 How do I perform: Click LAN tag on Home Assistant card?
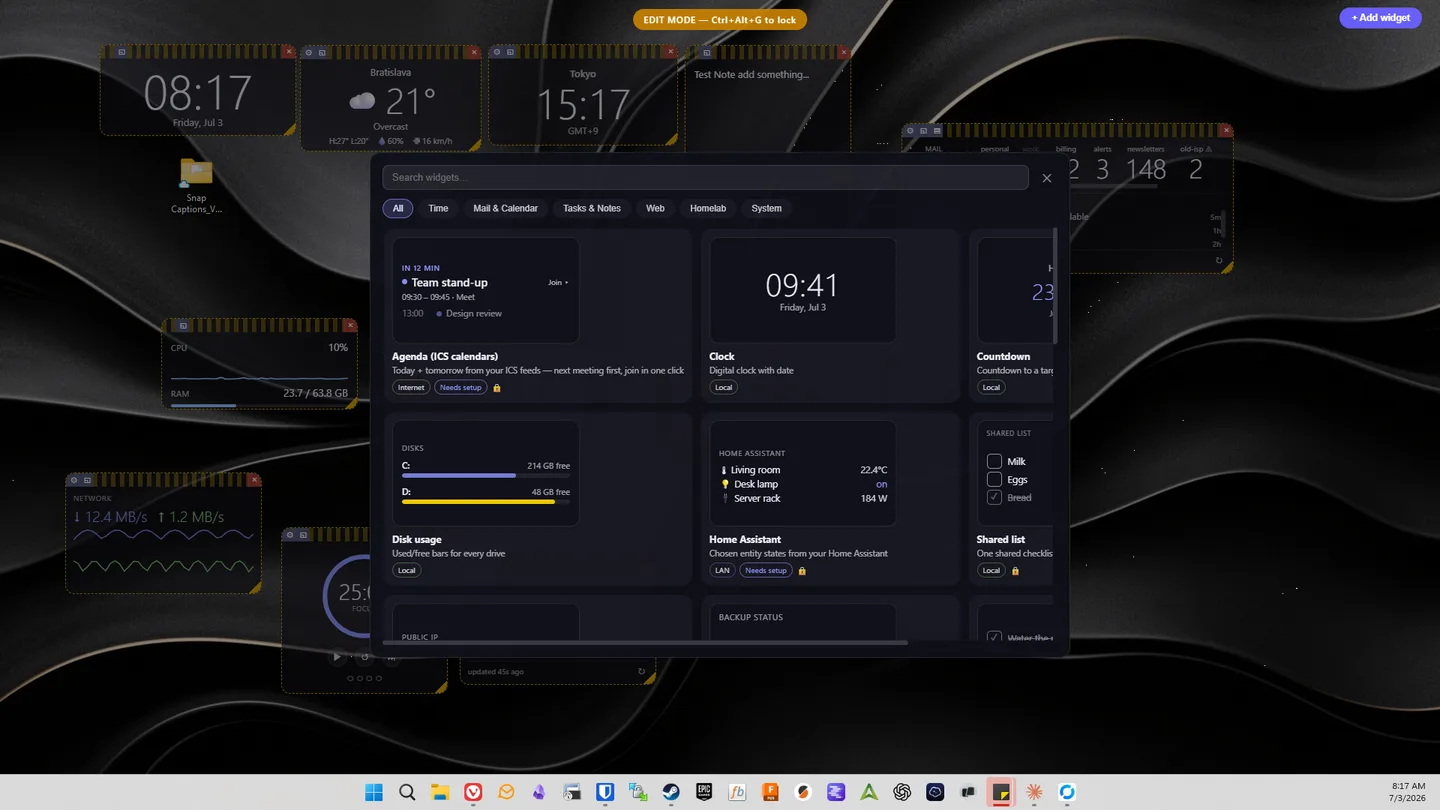click(x=722, y=571)
